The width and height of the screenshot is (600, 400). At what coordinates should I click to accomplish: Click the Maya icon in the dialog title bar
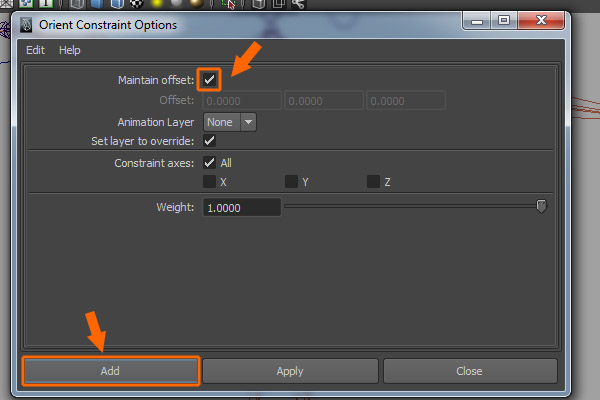point(26,25)
